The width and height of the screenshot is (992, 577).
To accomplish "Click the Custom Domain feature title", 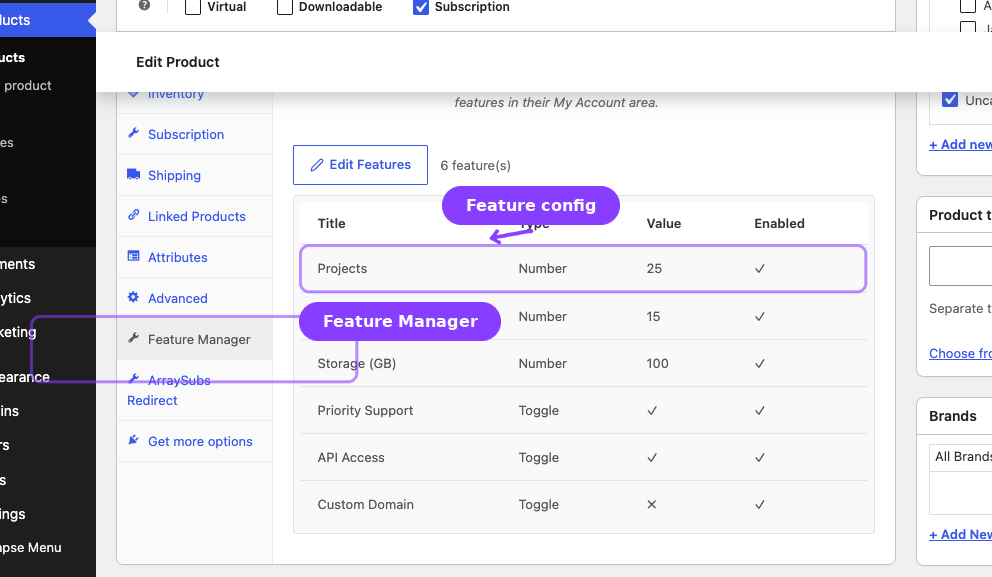I will tap(366, 504).
